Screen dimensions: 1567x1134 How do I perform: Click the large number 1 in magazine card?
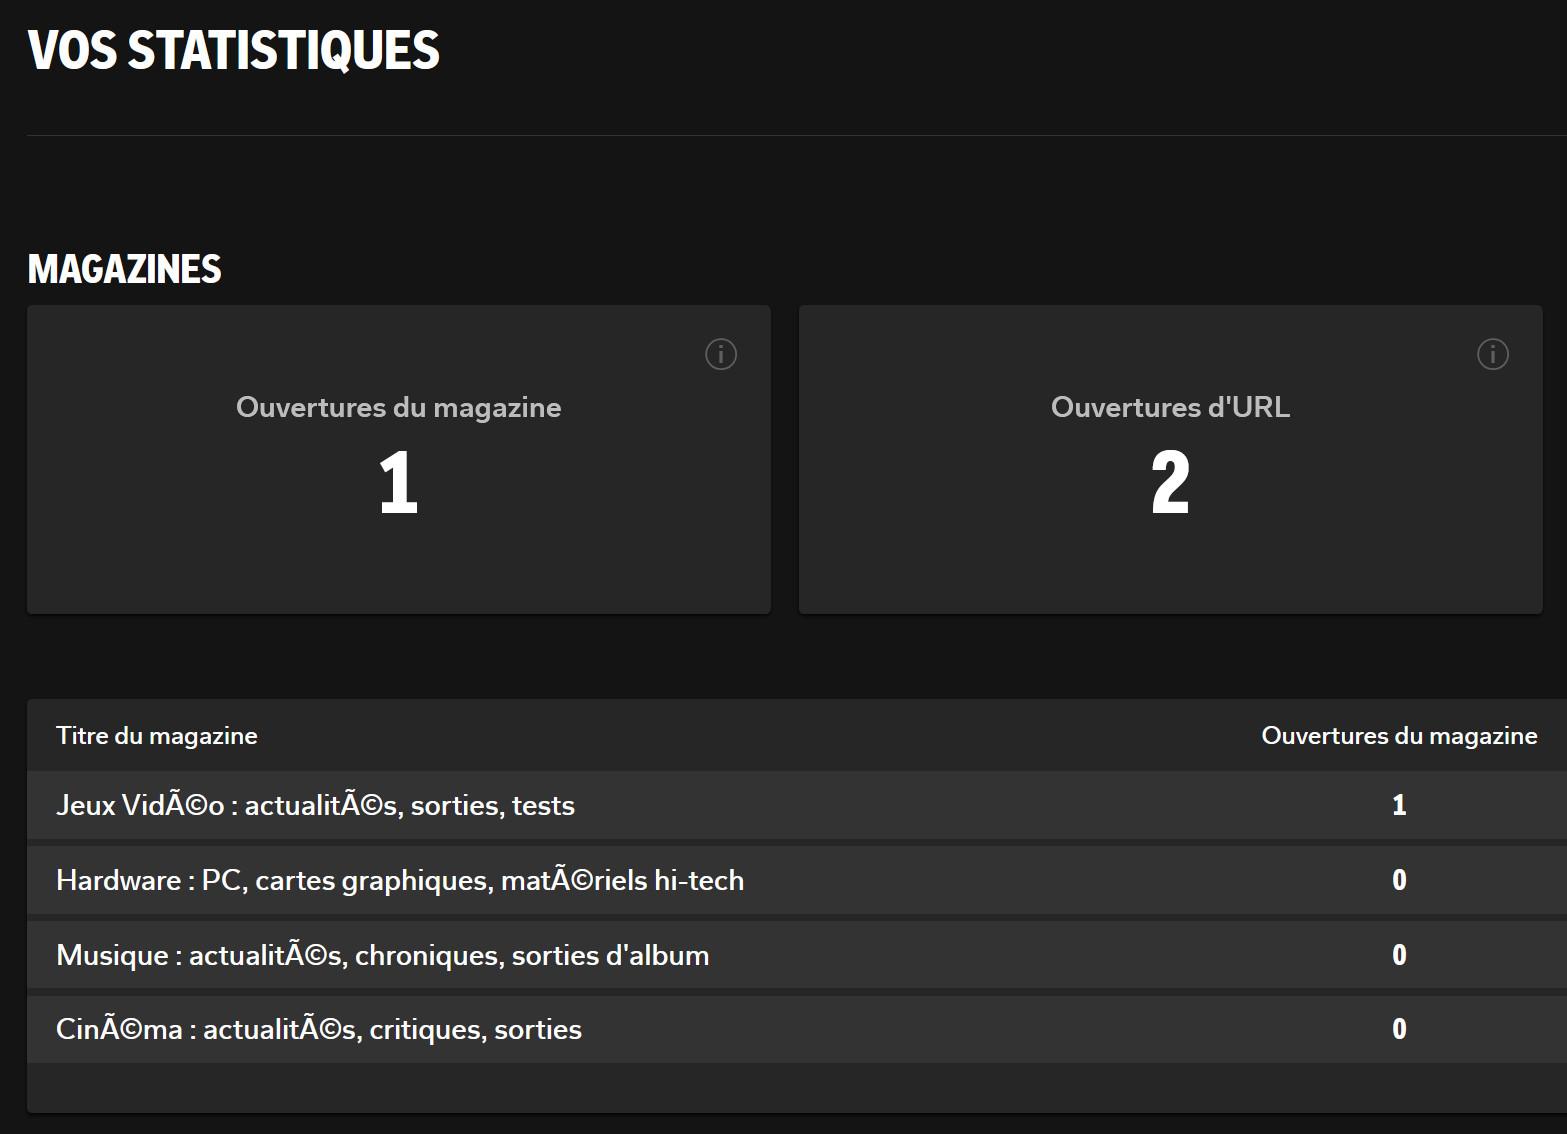click(398, 482)
